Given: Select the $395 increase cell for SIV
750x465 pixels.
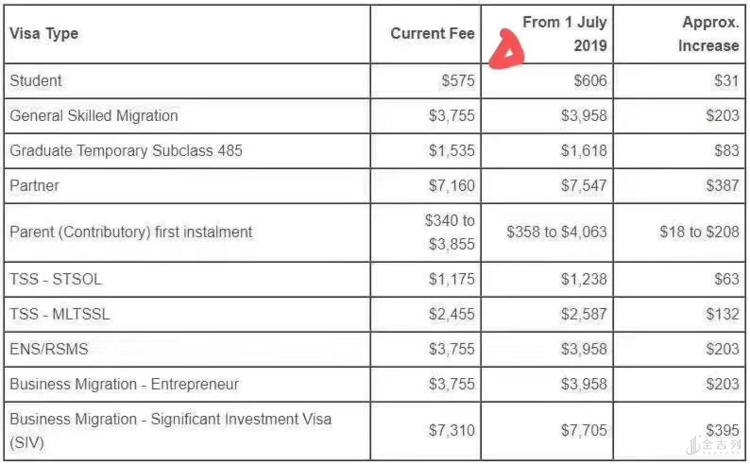Looking at the screenshot, I should pyautogui.click(x=720, y=430).
